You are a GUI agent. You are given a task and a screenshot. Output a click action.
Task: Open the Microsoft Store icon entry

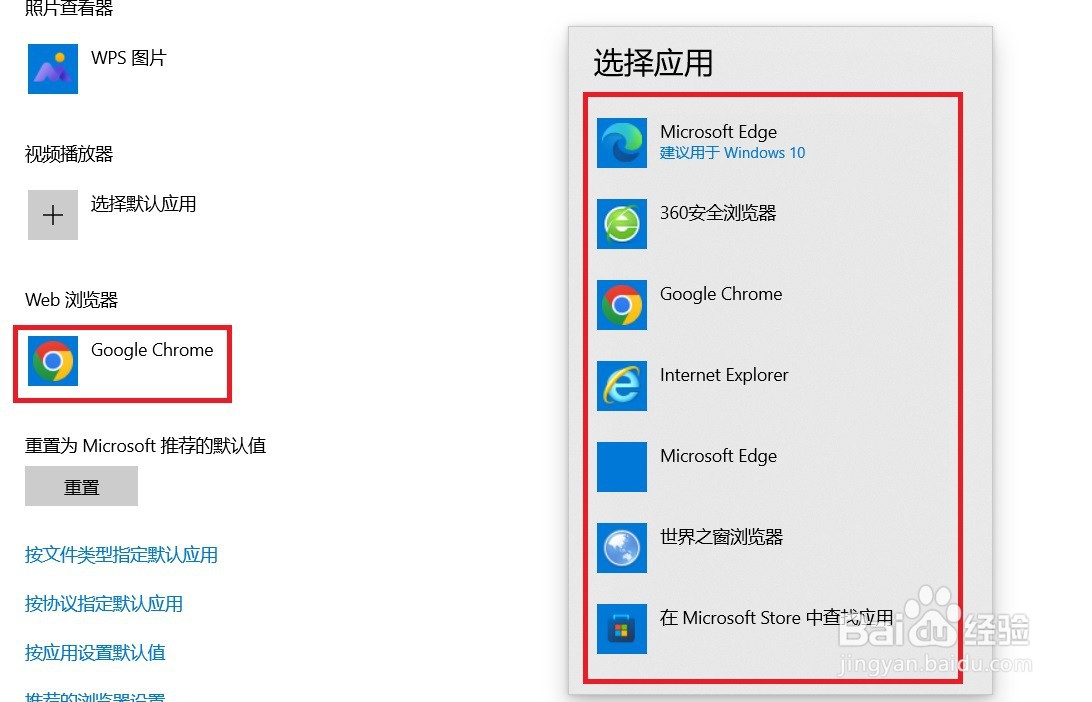click(x=622, y=629)
